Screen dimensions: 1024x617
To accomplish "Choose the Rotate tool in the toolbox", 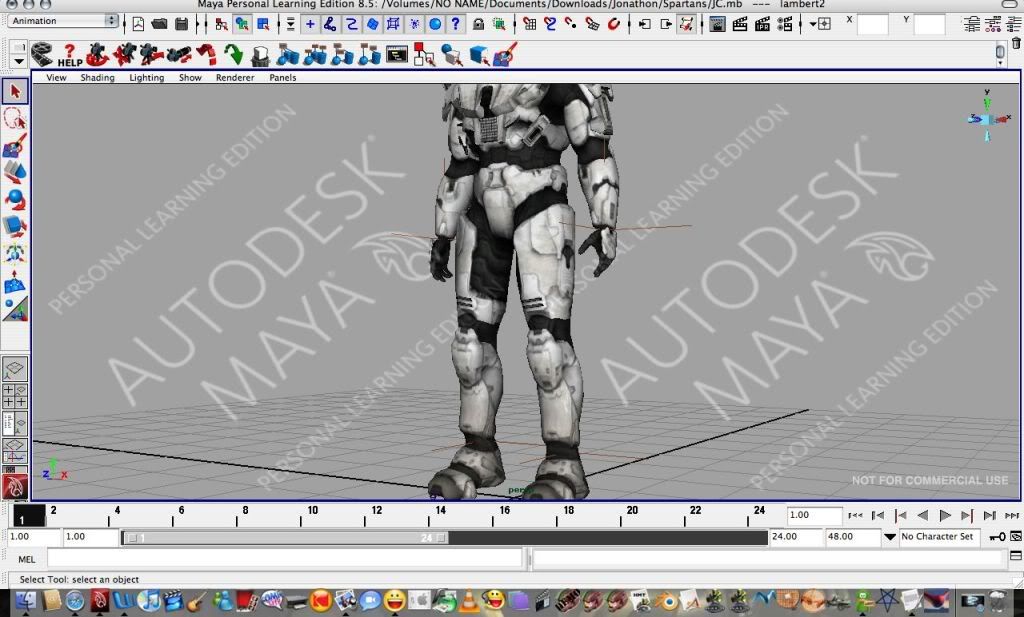I will point(15,199).
